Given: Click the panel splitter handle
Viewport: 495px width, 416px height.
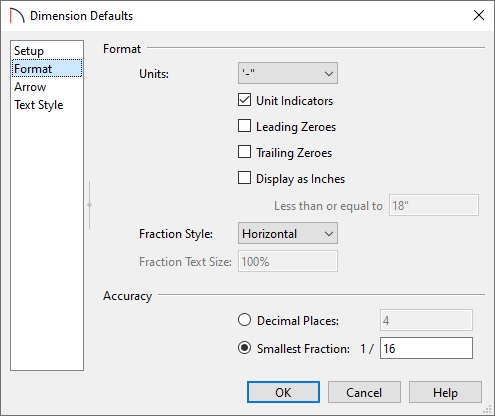Looking at the screenshot, I should (x=89, y=205).
